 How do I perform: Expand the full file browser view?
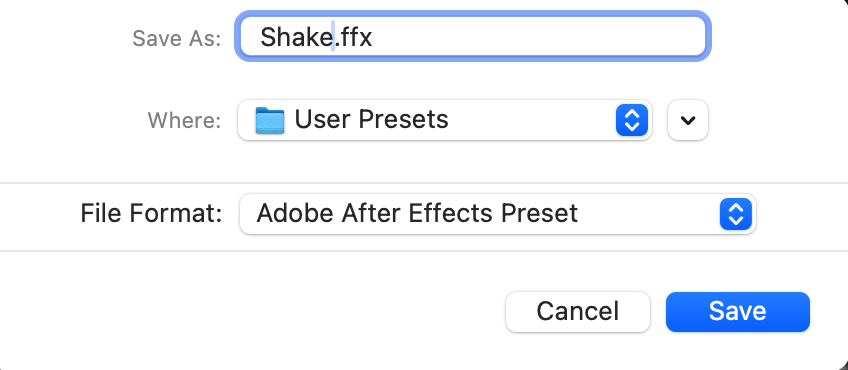point(688,120)
